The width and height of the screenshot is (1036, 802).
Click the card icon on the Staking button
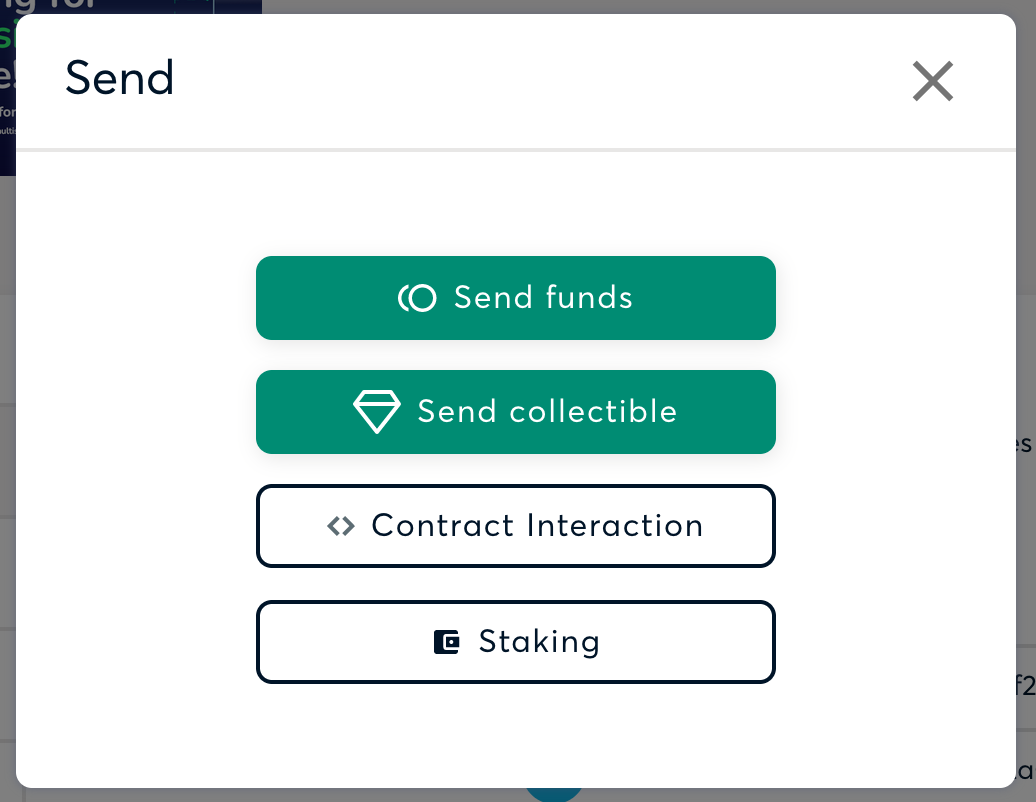tap(447, 642)
